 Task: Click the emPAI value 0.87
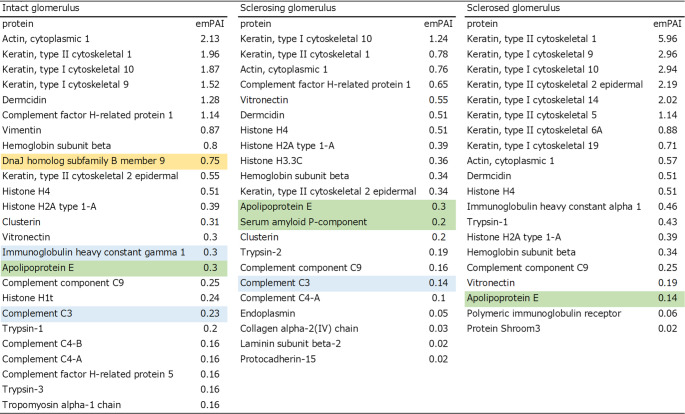click(x=210, y=130)
